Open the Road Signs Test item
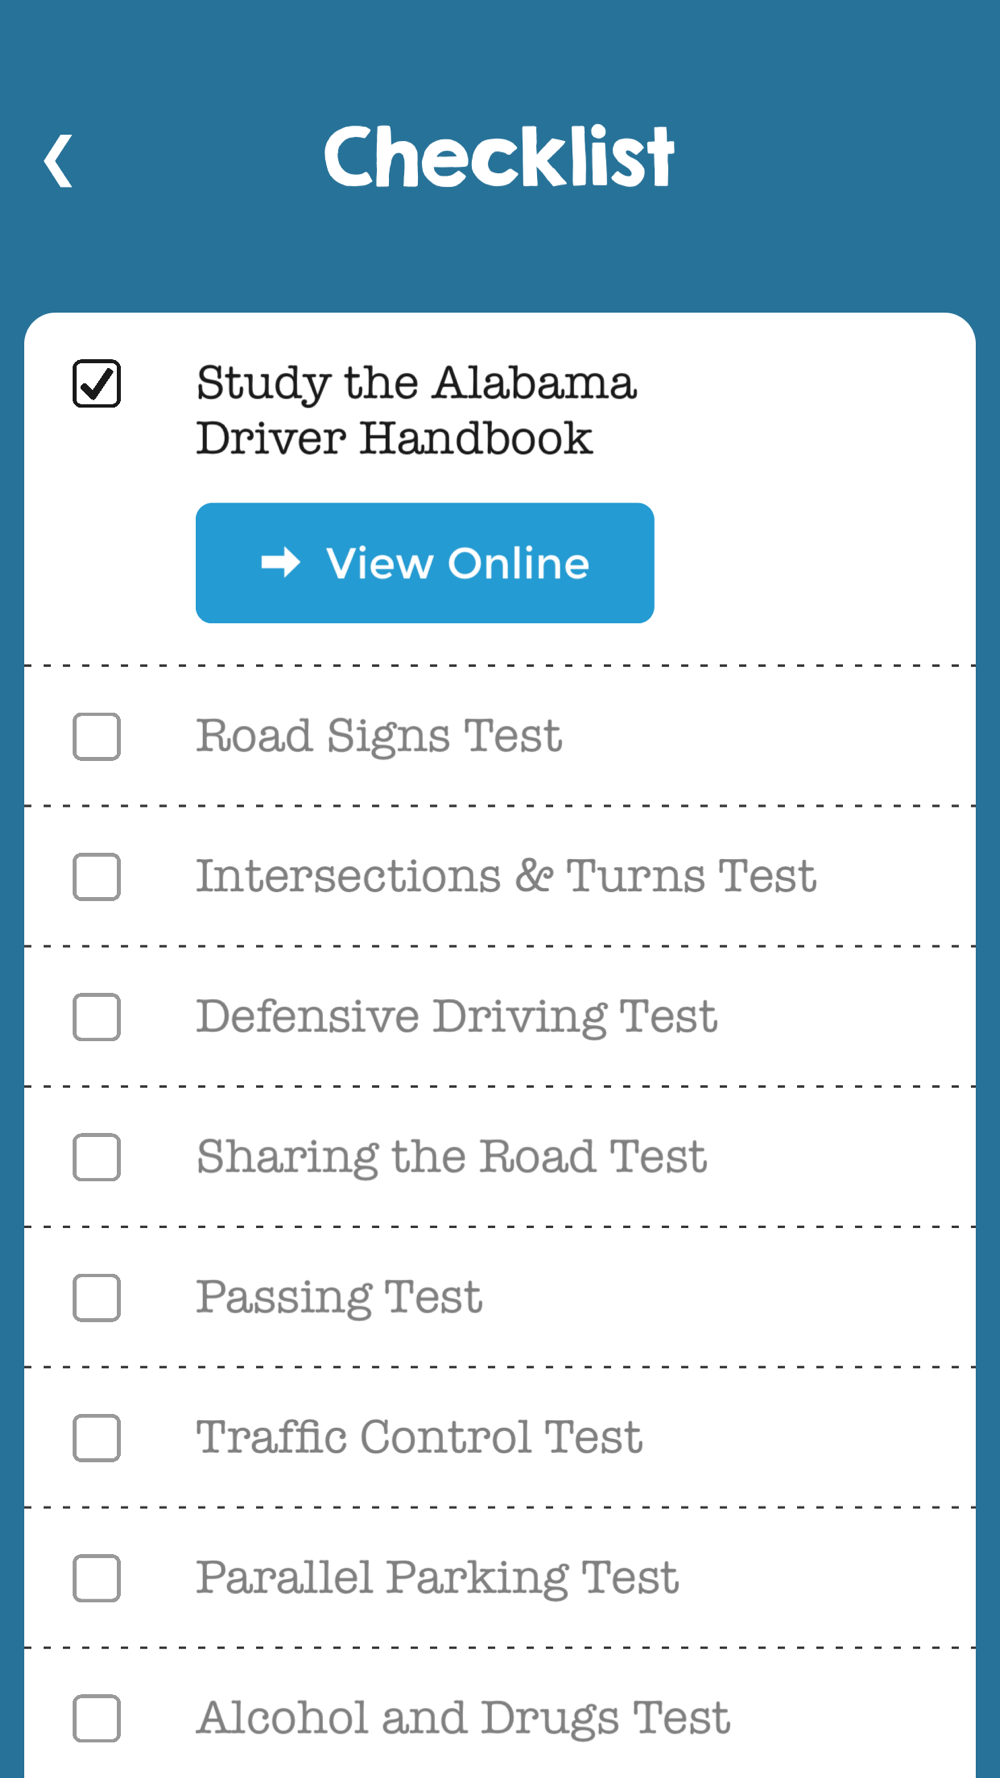 [379, 737]
